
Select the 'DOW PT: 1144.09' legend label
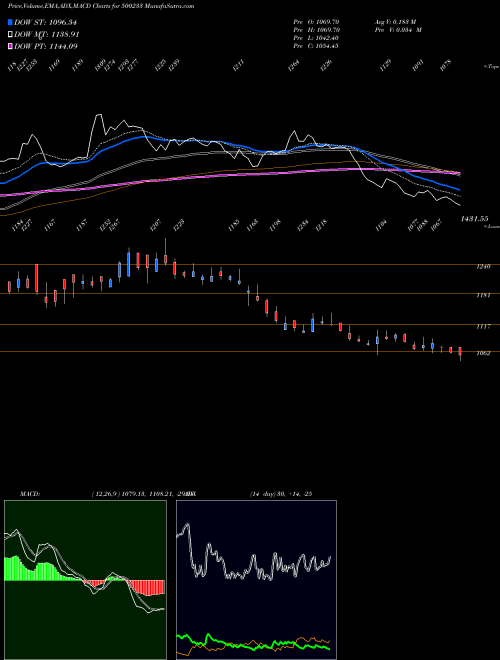point(45,46)
